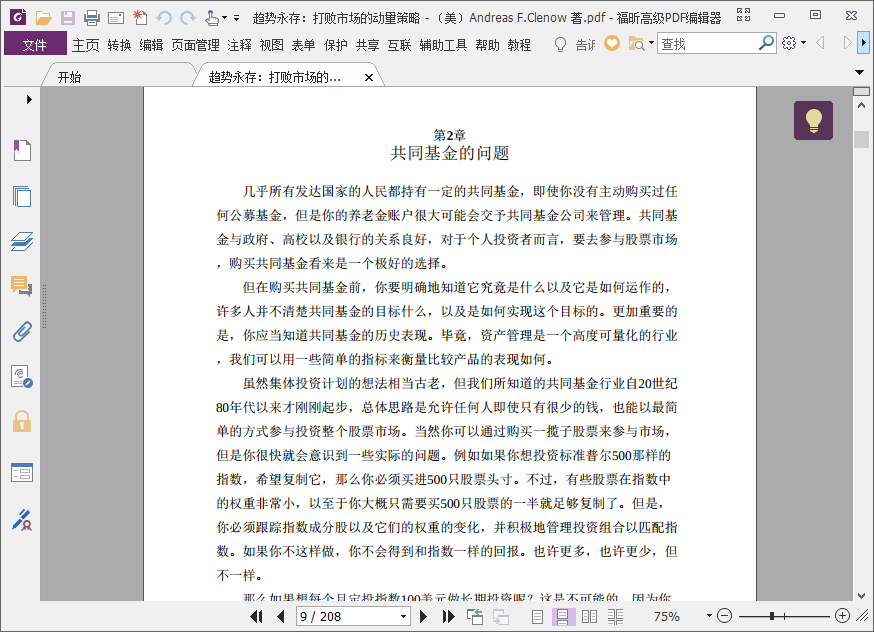Open the document tab list dropdown
The width and height of the screenshot is (874, 632).
(860, 72)
